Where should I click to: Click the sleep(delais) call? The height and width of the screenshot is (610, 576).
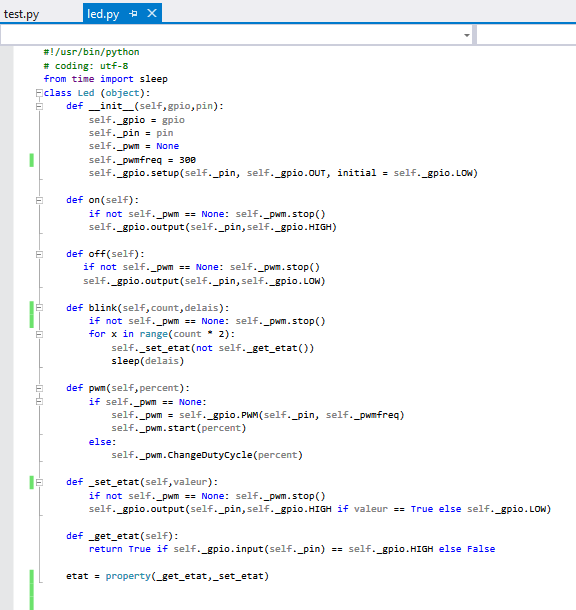pyautogui.click(x=147, y=361)
